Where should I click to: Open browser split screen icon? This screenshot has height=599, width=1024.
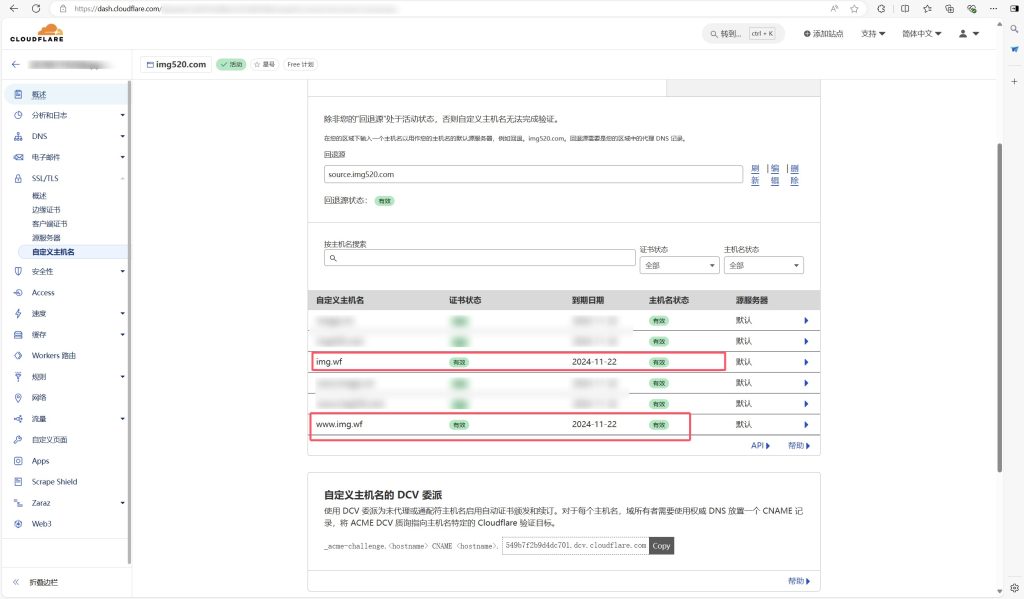(905, 8)
